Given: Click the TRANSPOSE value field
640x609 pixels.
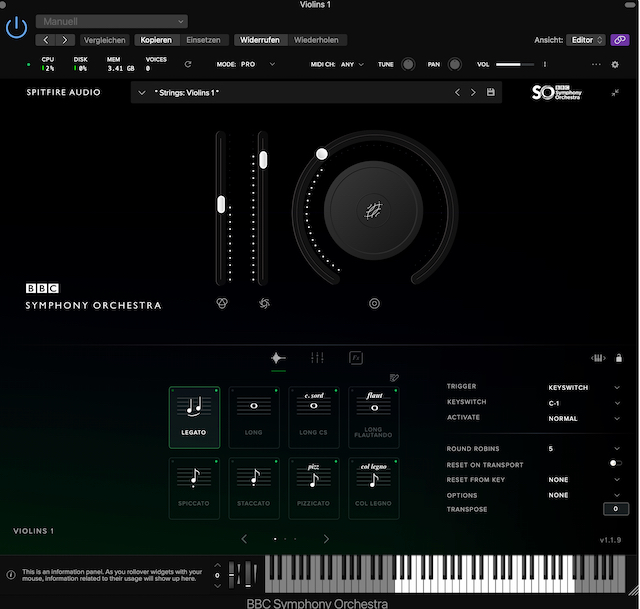Looking at the screenshot, I should [616, 509].
